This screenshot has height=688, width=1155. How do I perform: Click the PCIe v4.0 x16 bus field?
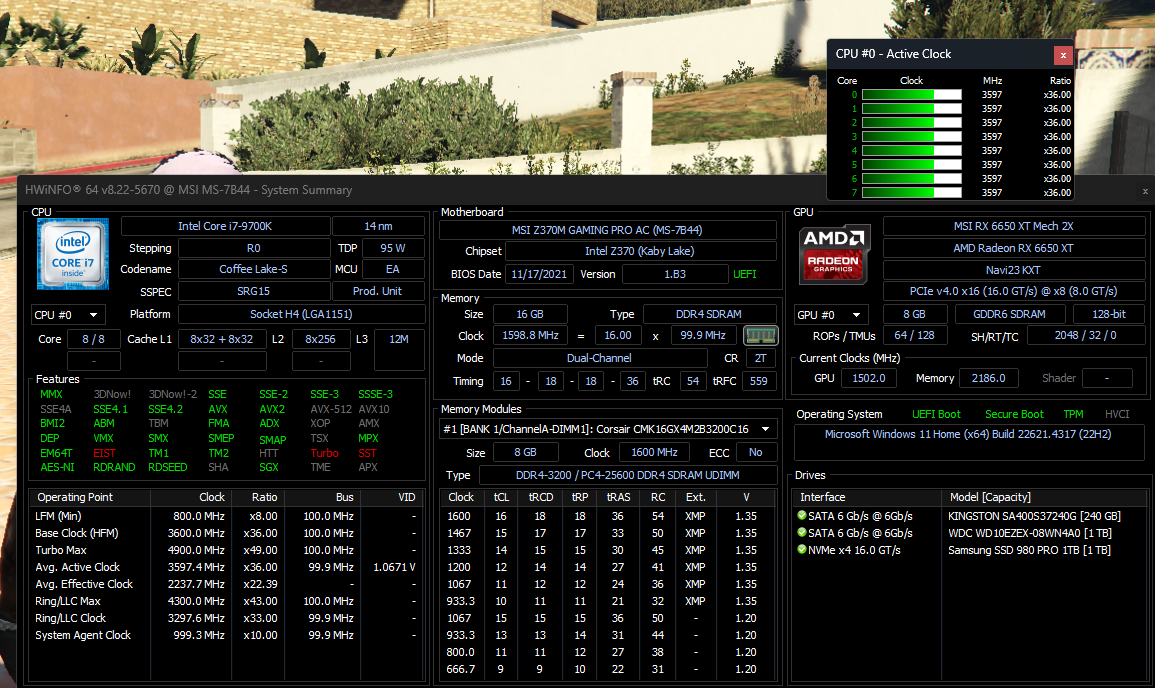coord(1014,291)
